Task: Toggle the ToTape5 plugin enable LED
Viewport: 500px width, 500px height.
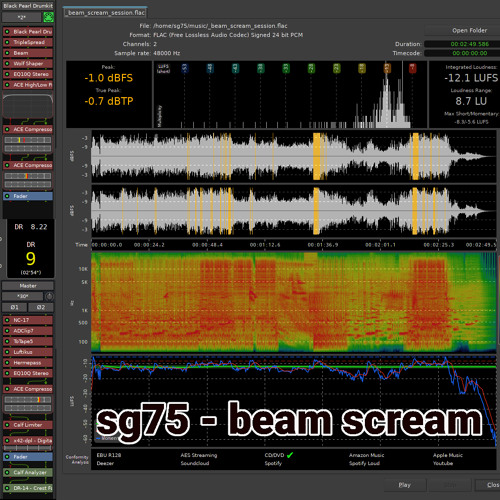Action: (x=7, y=341)
